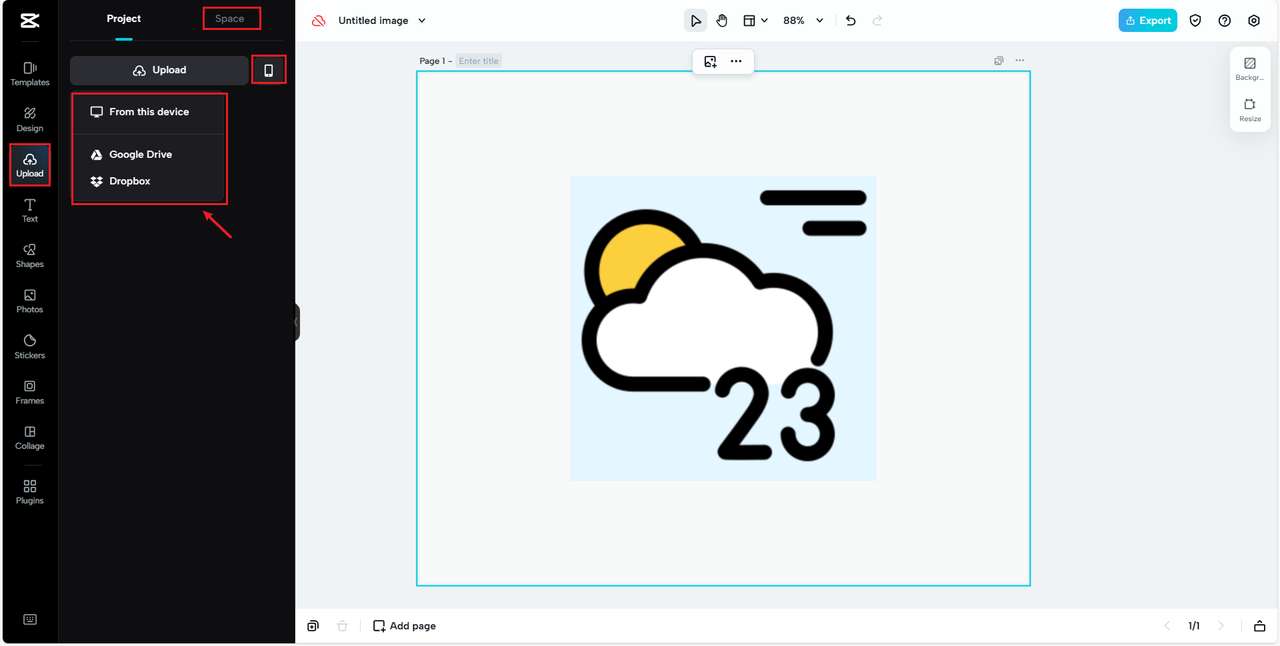Open the Shapes panel

30,256
